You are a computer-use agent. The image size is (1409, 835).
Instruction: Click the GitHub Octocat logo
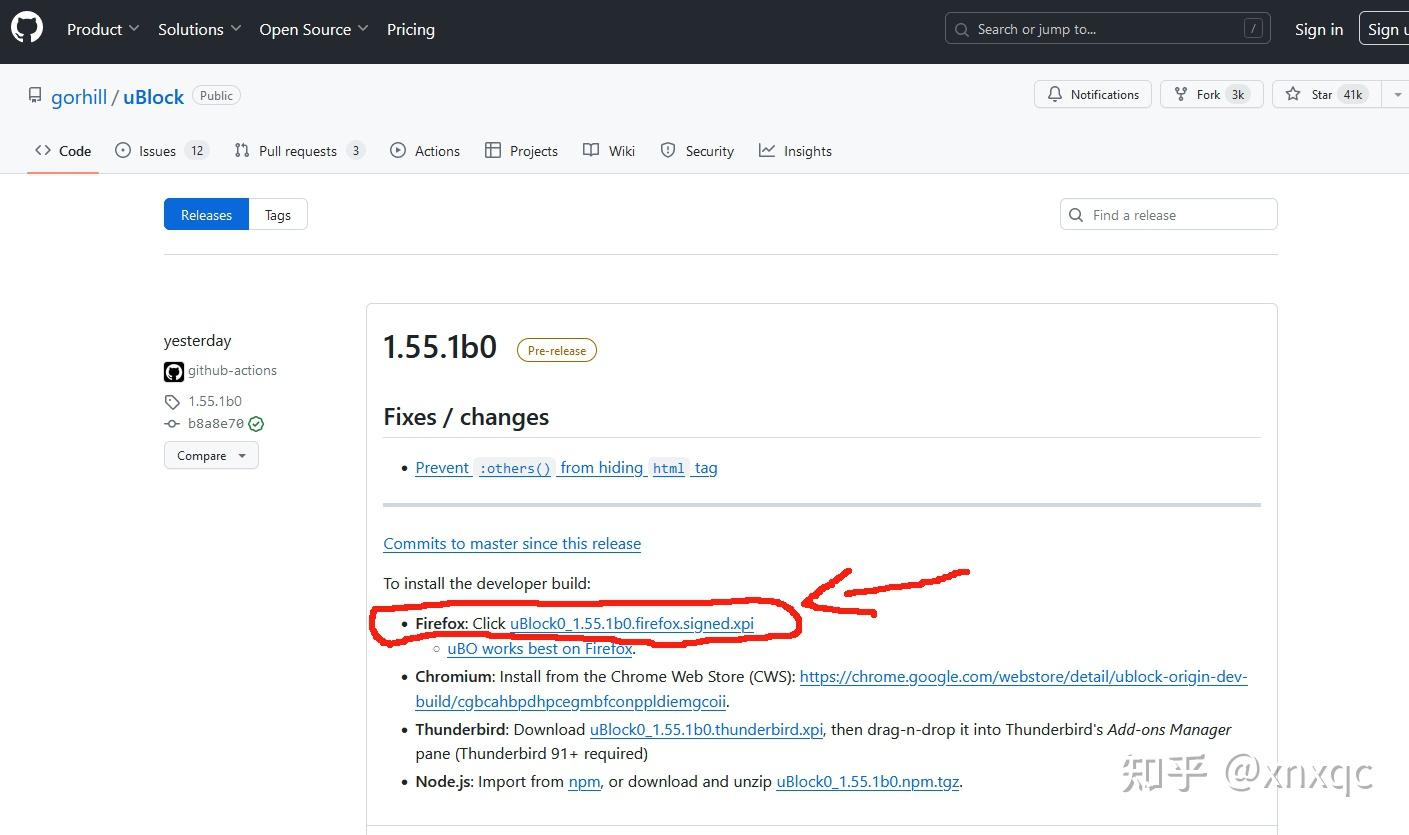[26, 27]
